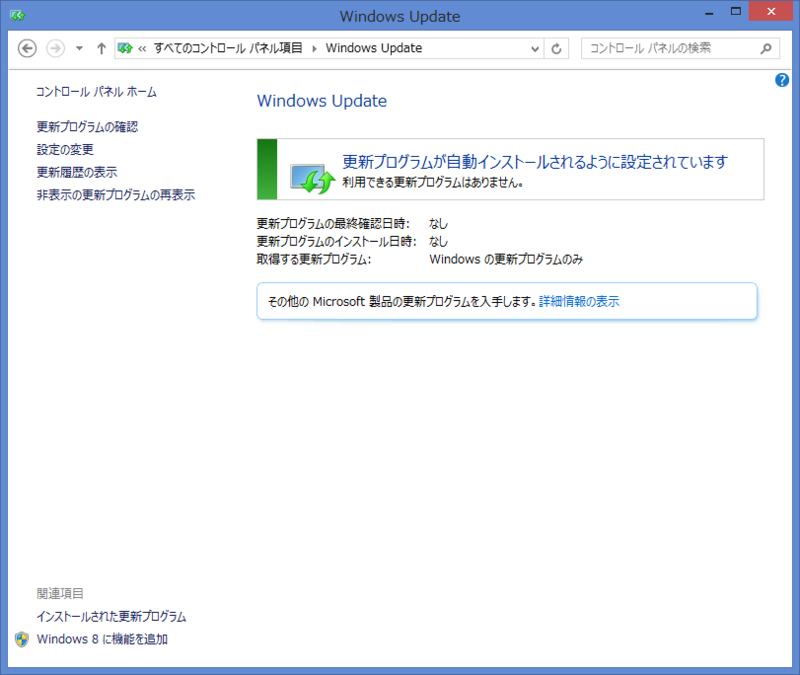The width and height of the screenshot is (800, 675).
Task: Open help with the blue question mark
Action: point(782,80)
